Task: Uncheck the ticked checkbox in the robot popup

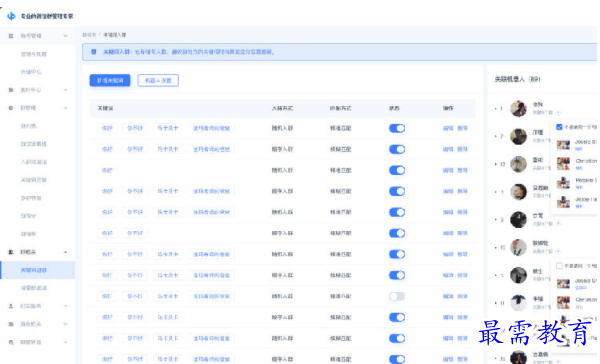Action: point(559,127)
